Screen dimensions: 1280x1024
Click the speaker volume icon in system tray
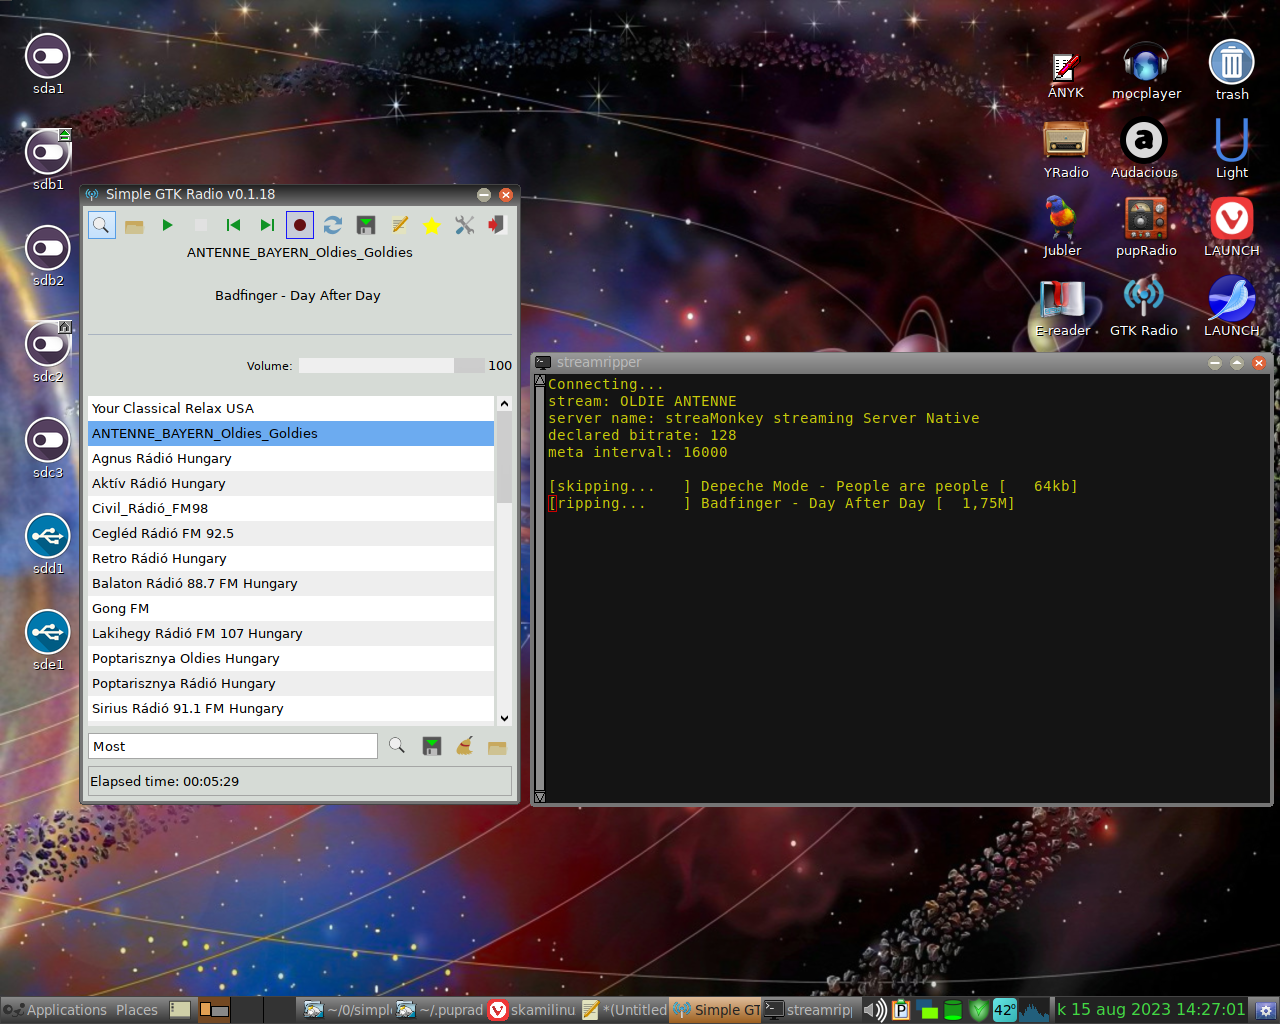(874, 1010)
